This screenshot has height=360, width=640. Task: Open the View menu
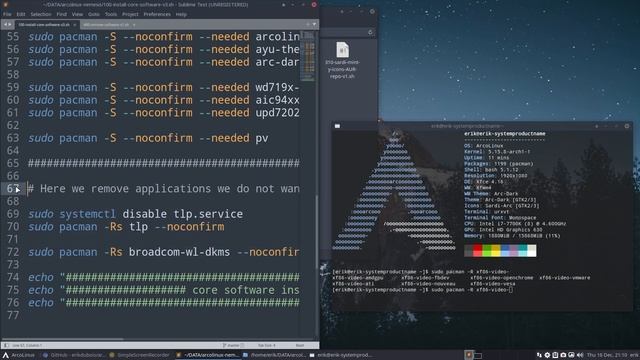77,14
